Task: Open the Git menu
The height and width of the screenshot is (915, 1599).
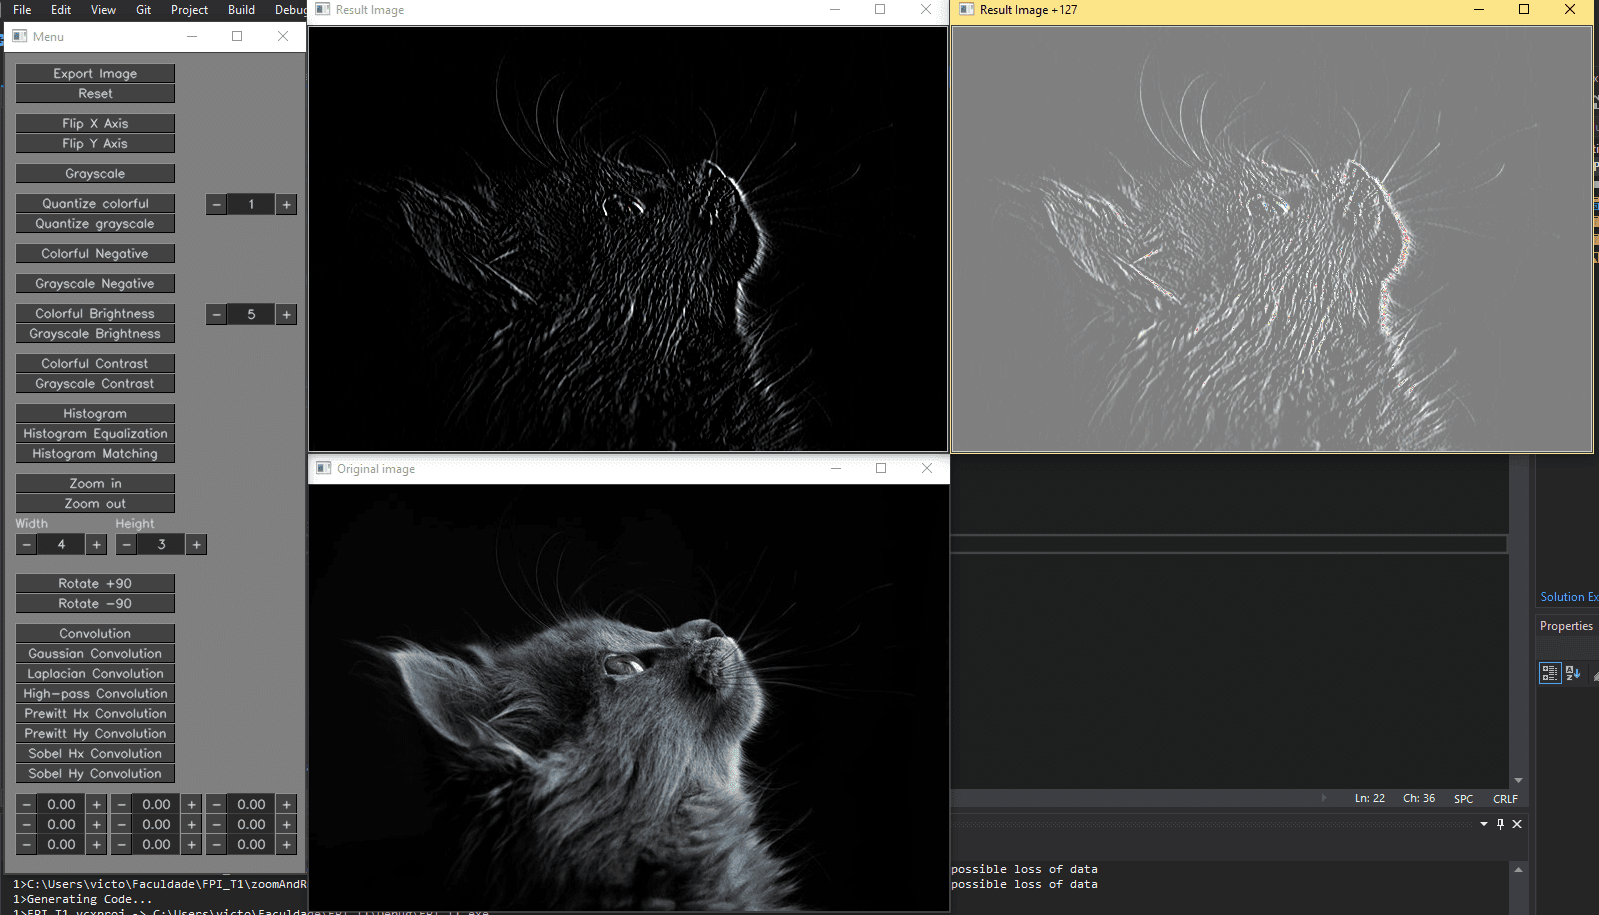Action: [143, 10]
